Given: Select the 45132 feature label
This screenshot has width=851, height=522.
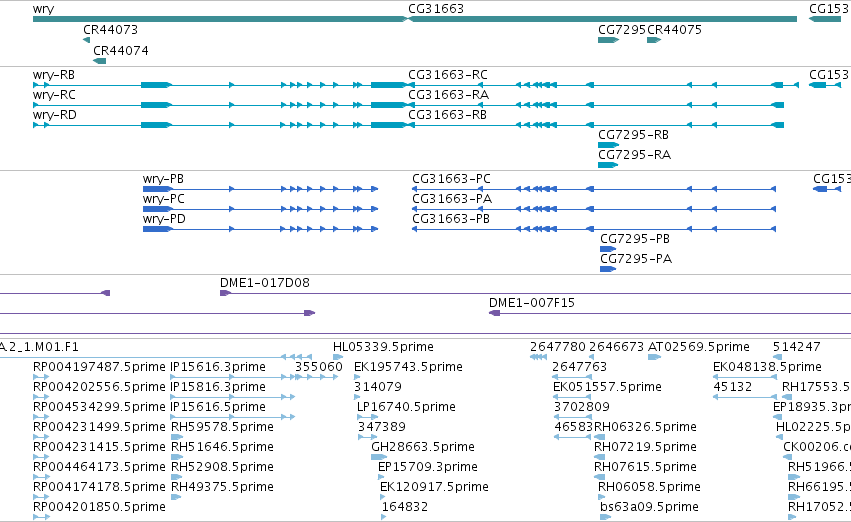Looking at the screenshot, I should pyautogui.click(x=732, y=387).
